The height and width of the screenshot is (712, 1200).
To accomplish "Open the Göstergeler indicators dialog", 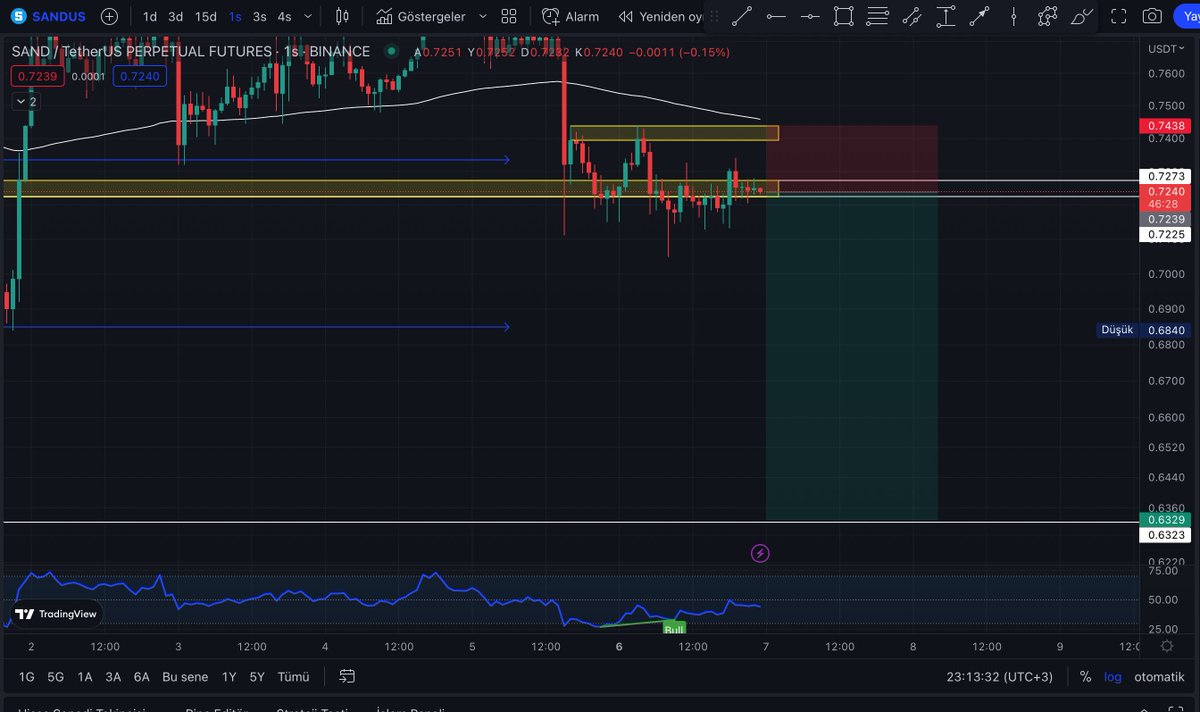I will 420,17.
